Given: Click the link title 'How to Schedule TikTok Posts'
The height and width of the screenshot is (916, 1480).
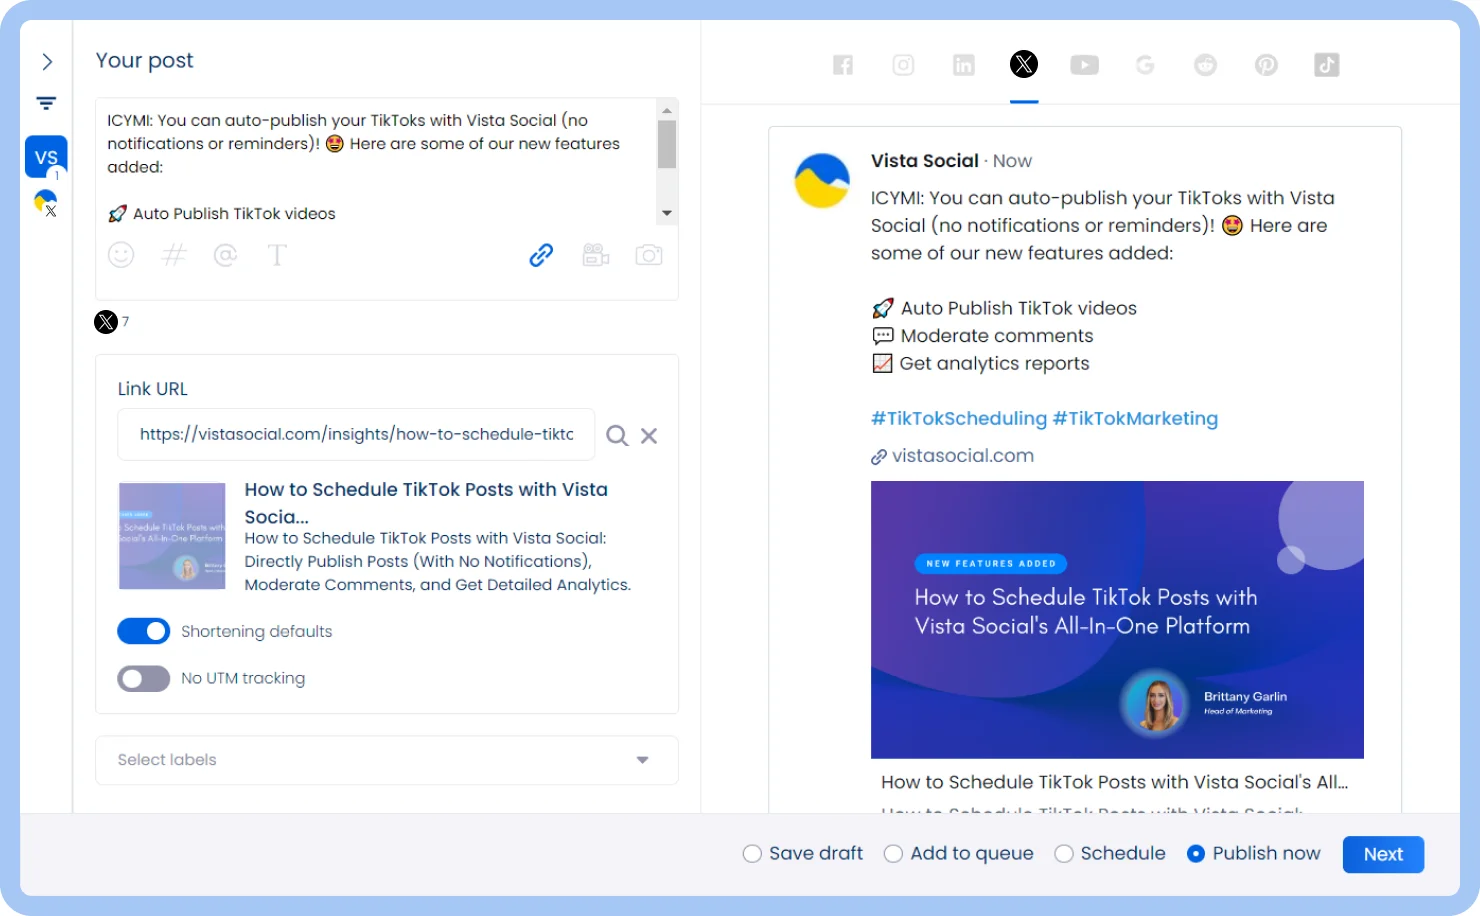Looking at the screenshot, I should [426, 502].
